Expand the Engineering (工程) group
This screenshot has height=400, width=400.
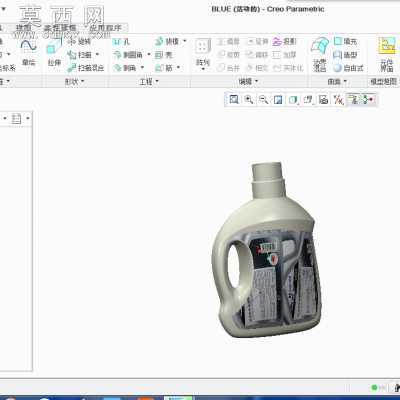(x=149, y=81)
